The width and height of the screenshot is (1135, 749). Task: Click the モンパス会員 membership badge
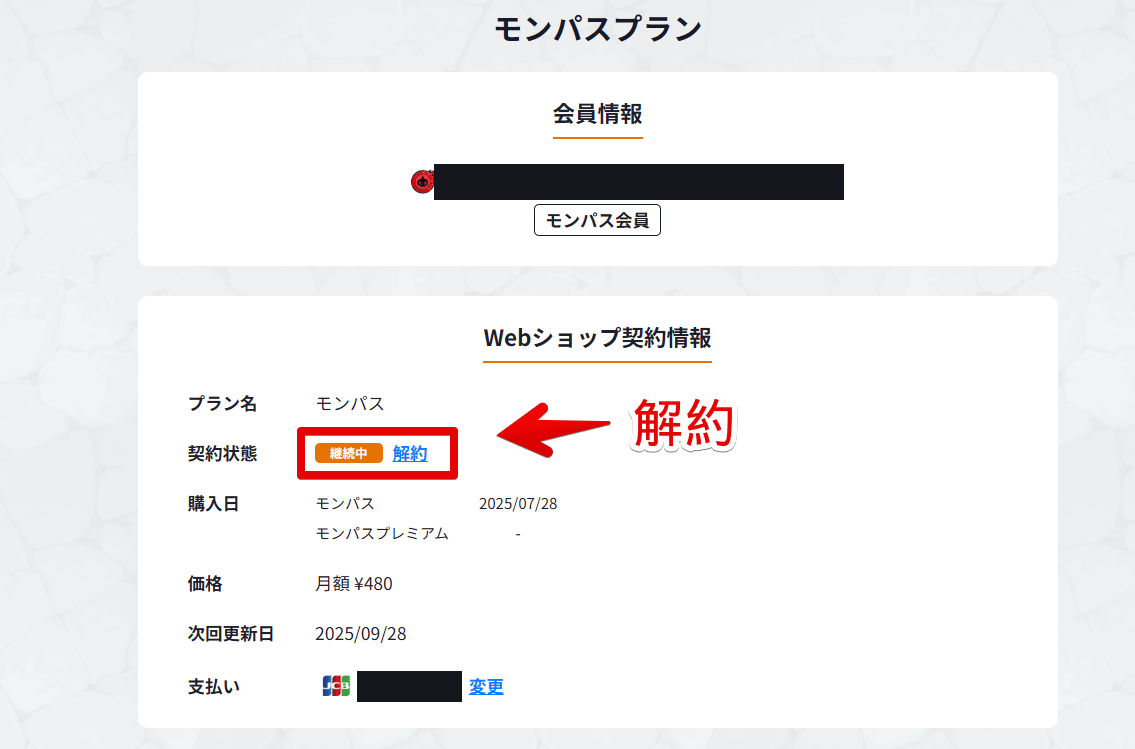tap(597, 220)
